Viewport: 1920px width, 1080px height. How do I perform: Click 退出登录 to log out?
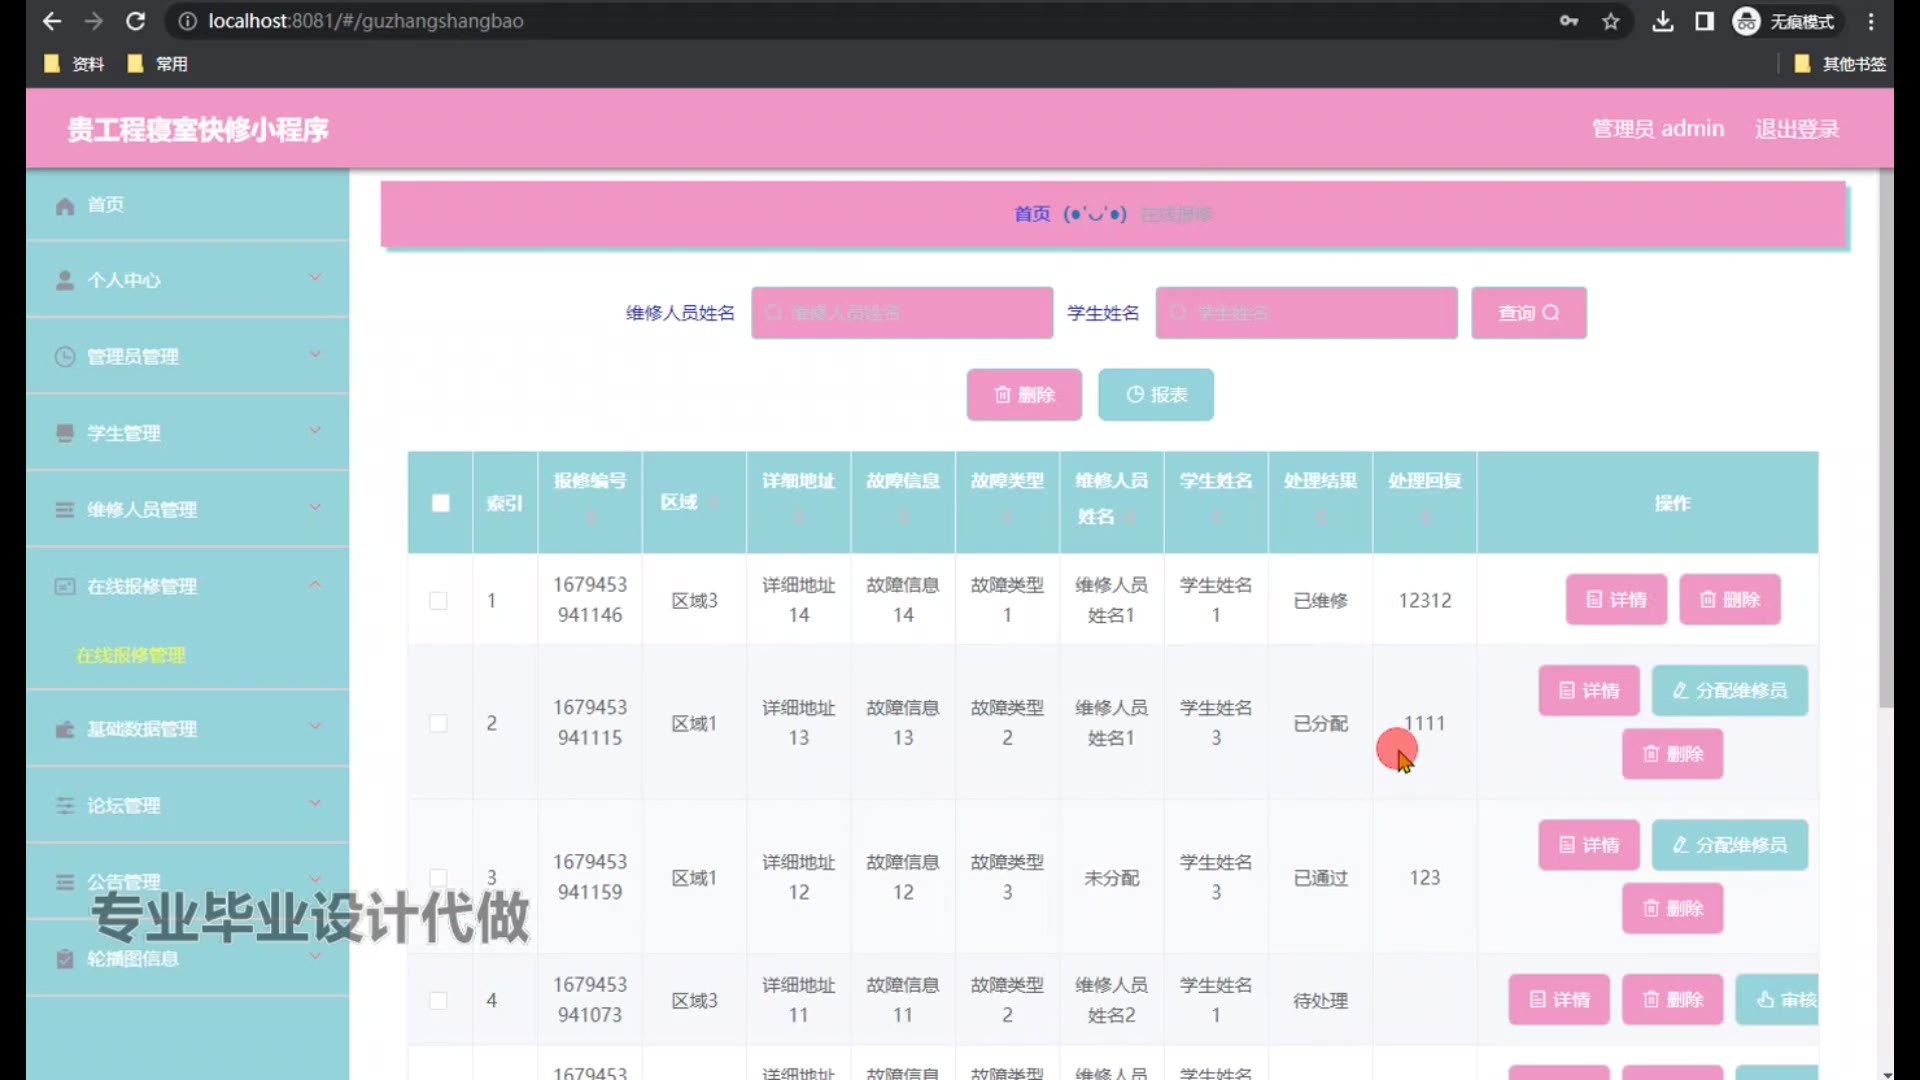(1797, 129)
